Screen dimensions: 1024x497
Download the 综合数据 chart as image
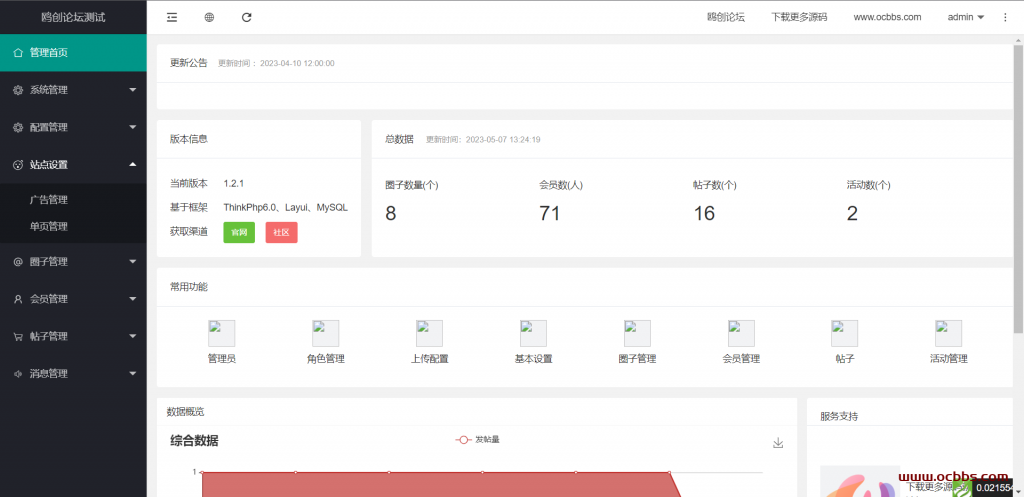[778, 443]
